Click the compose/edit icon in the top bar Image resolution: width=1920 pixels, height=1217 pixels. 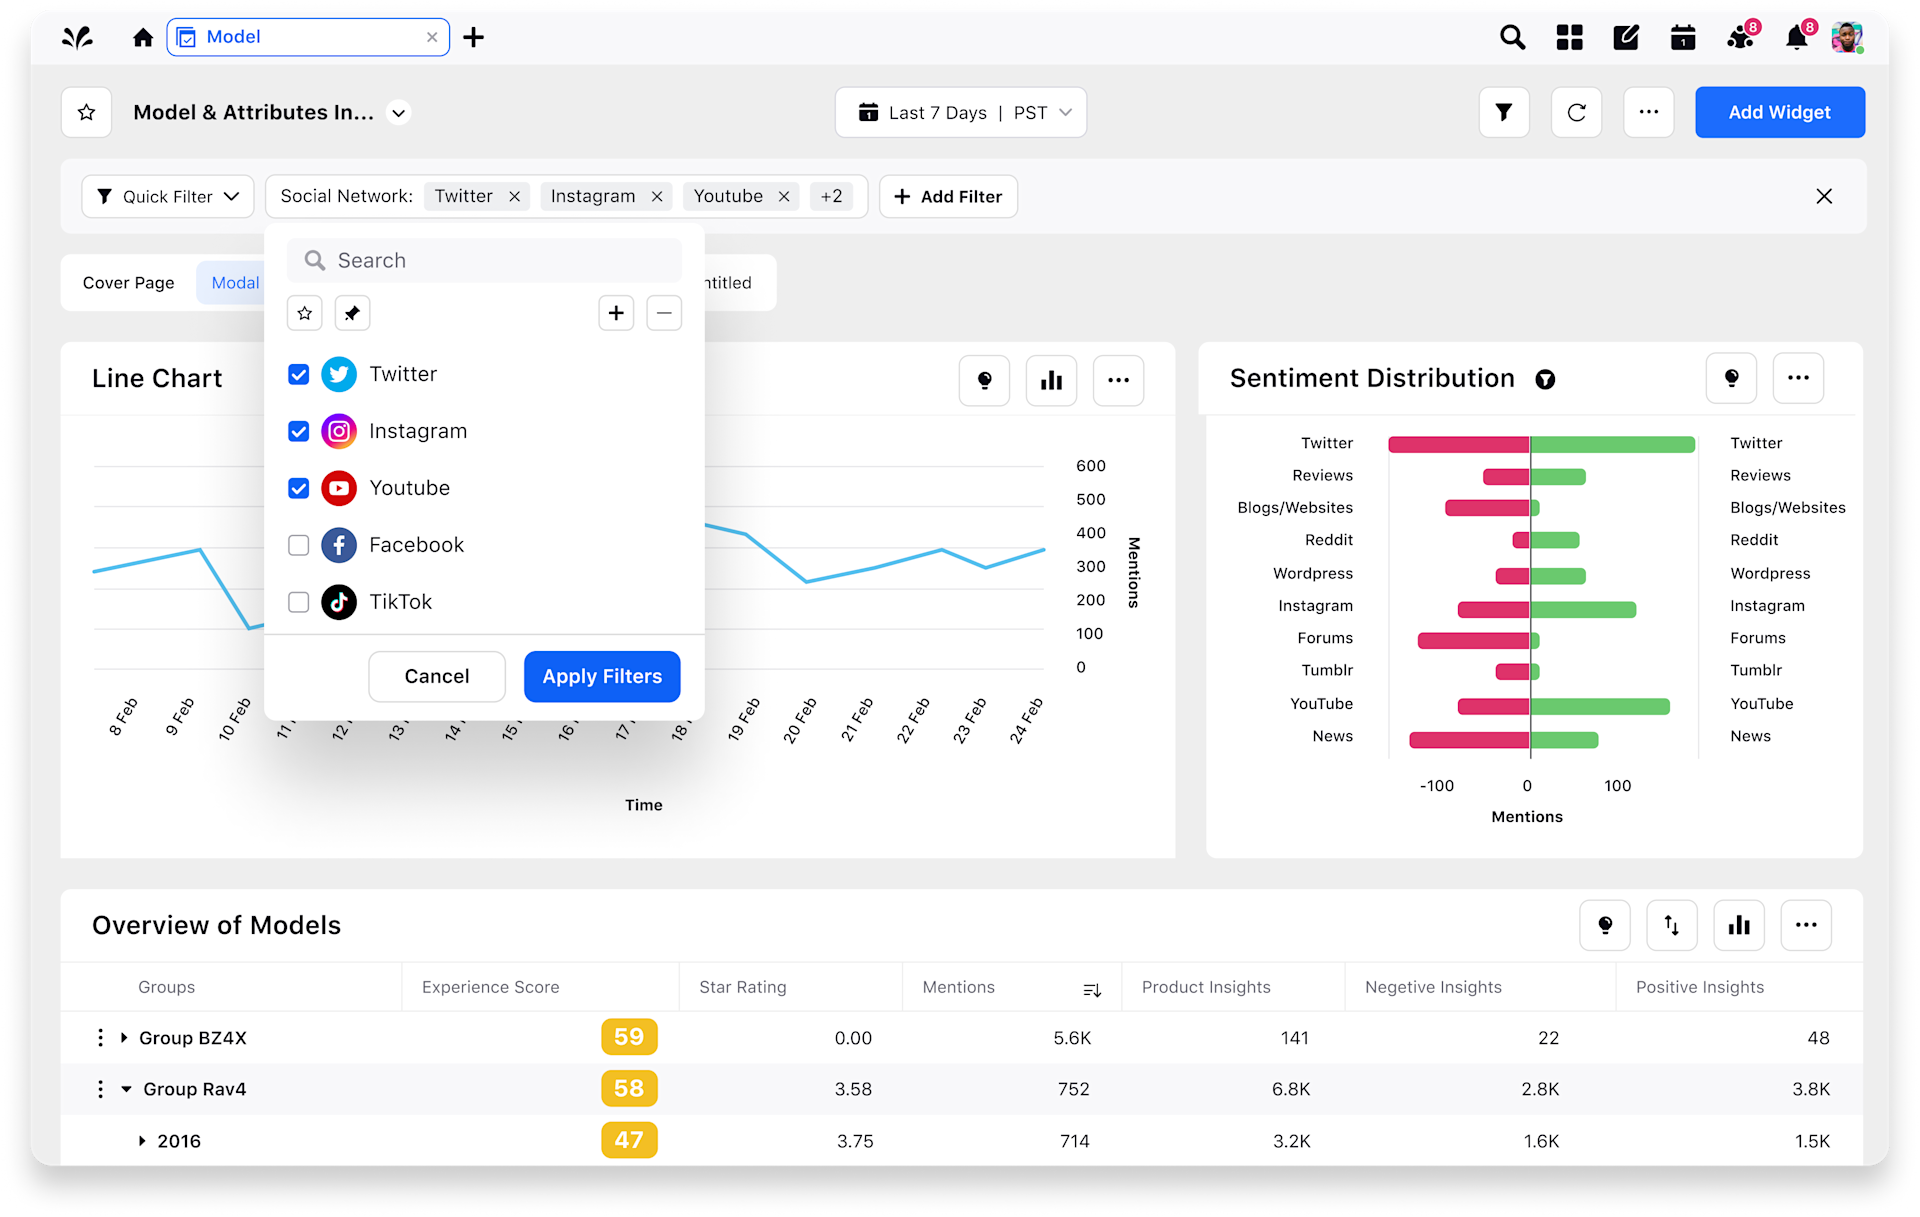[1626, 37]
